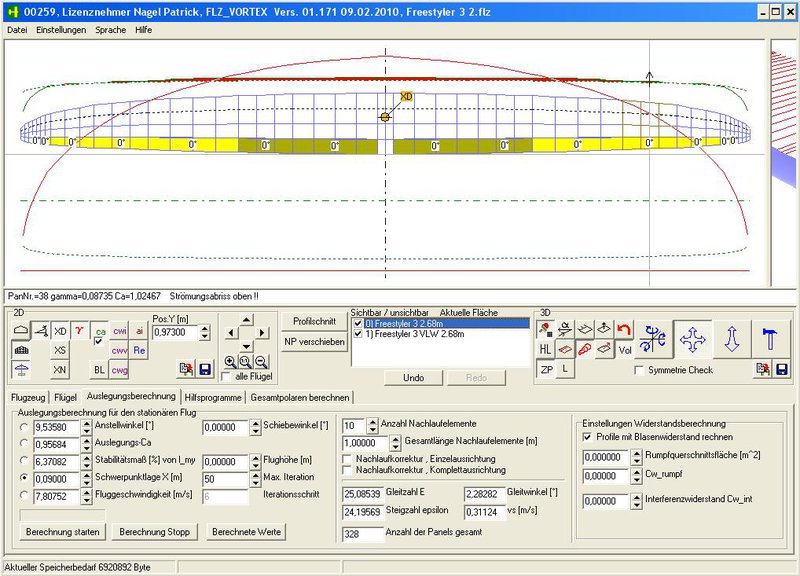Click the zoom in magnifier icon

coord(231,361)
